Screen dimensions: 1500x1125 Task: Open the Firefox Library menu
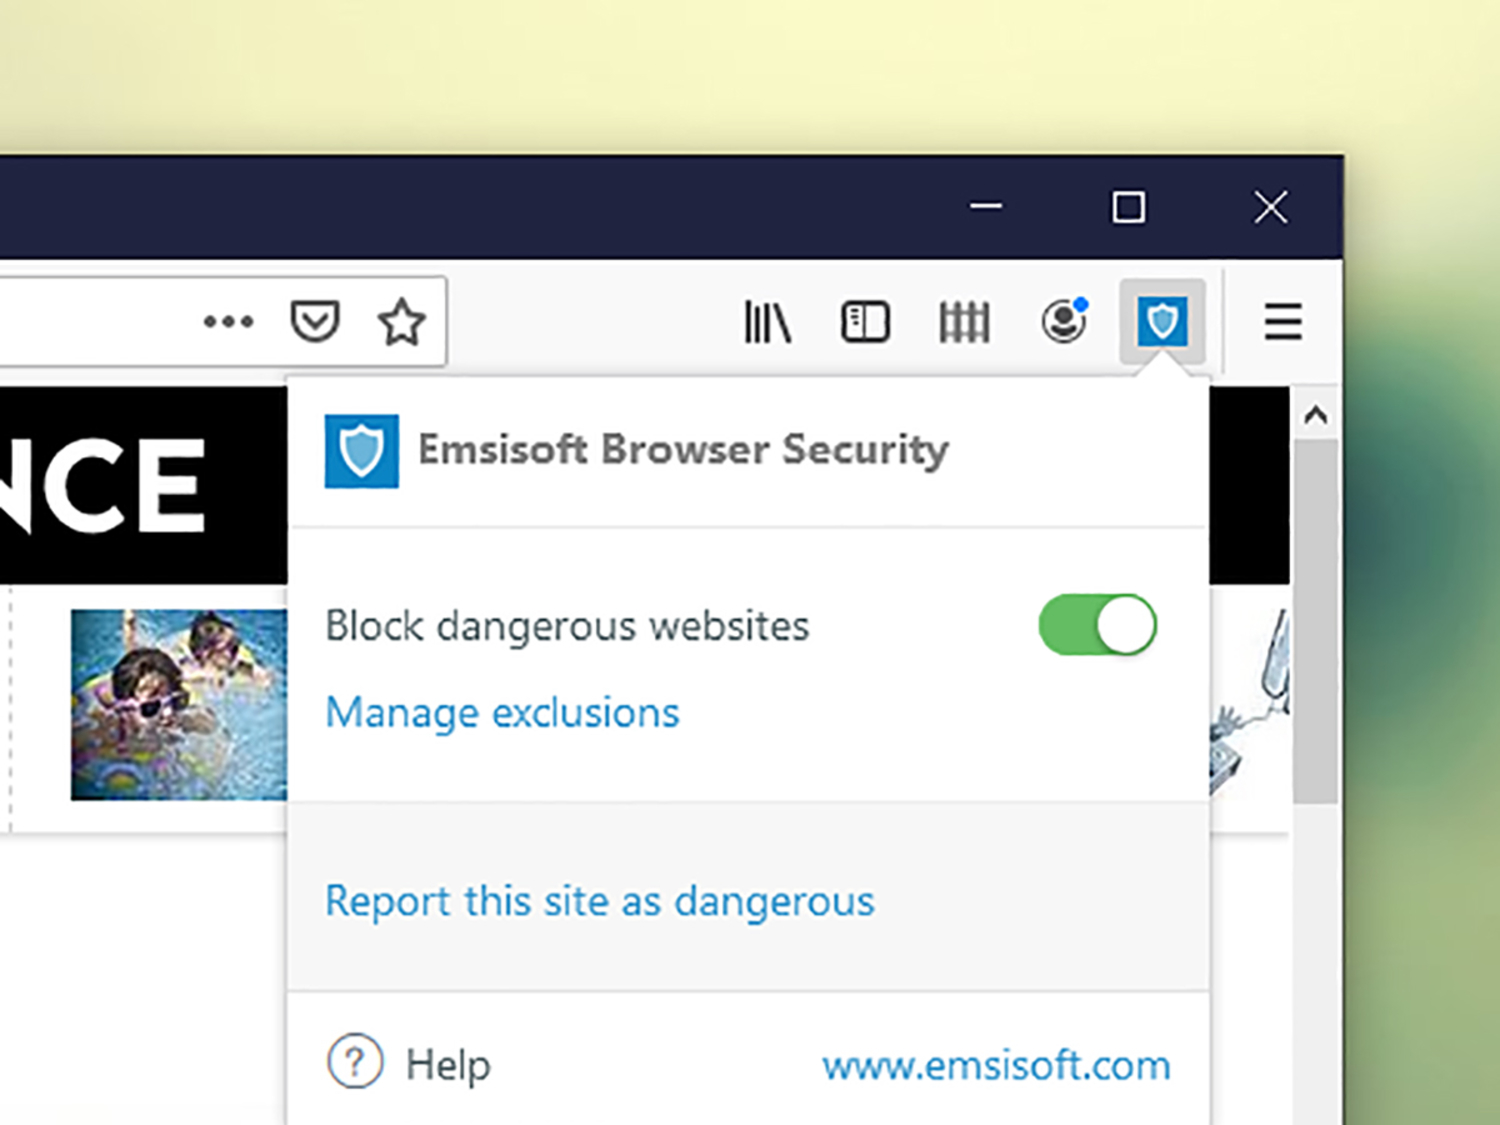click(768, 322)
